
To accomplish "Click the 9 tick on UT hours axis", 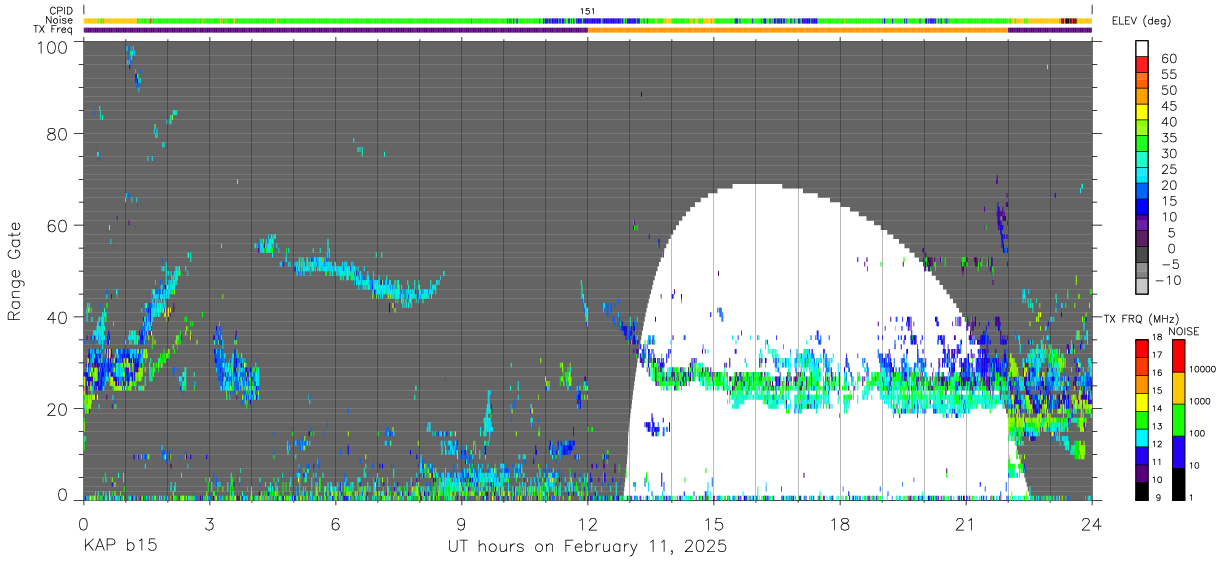I will click(461, 524).
